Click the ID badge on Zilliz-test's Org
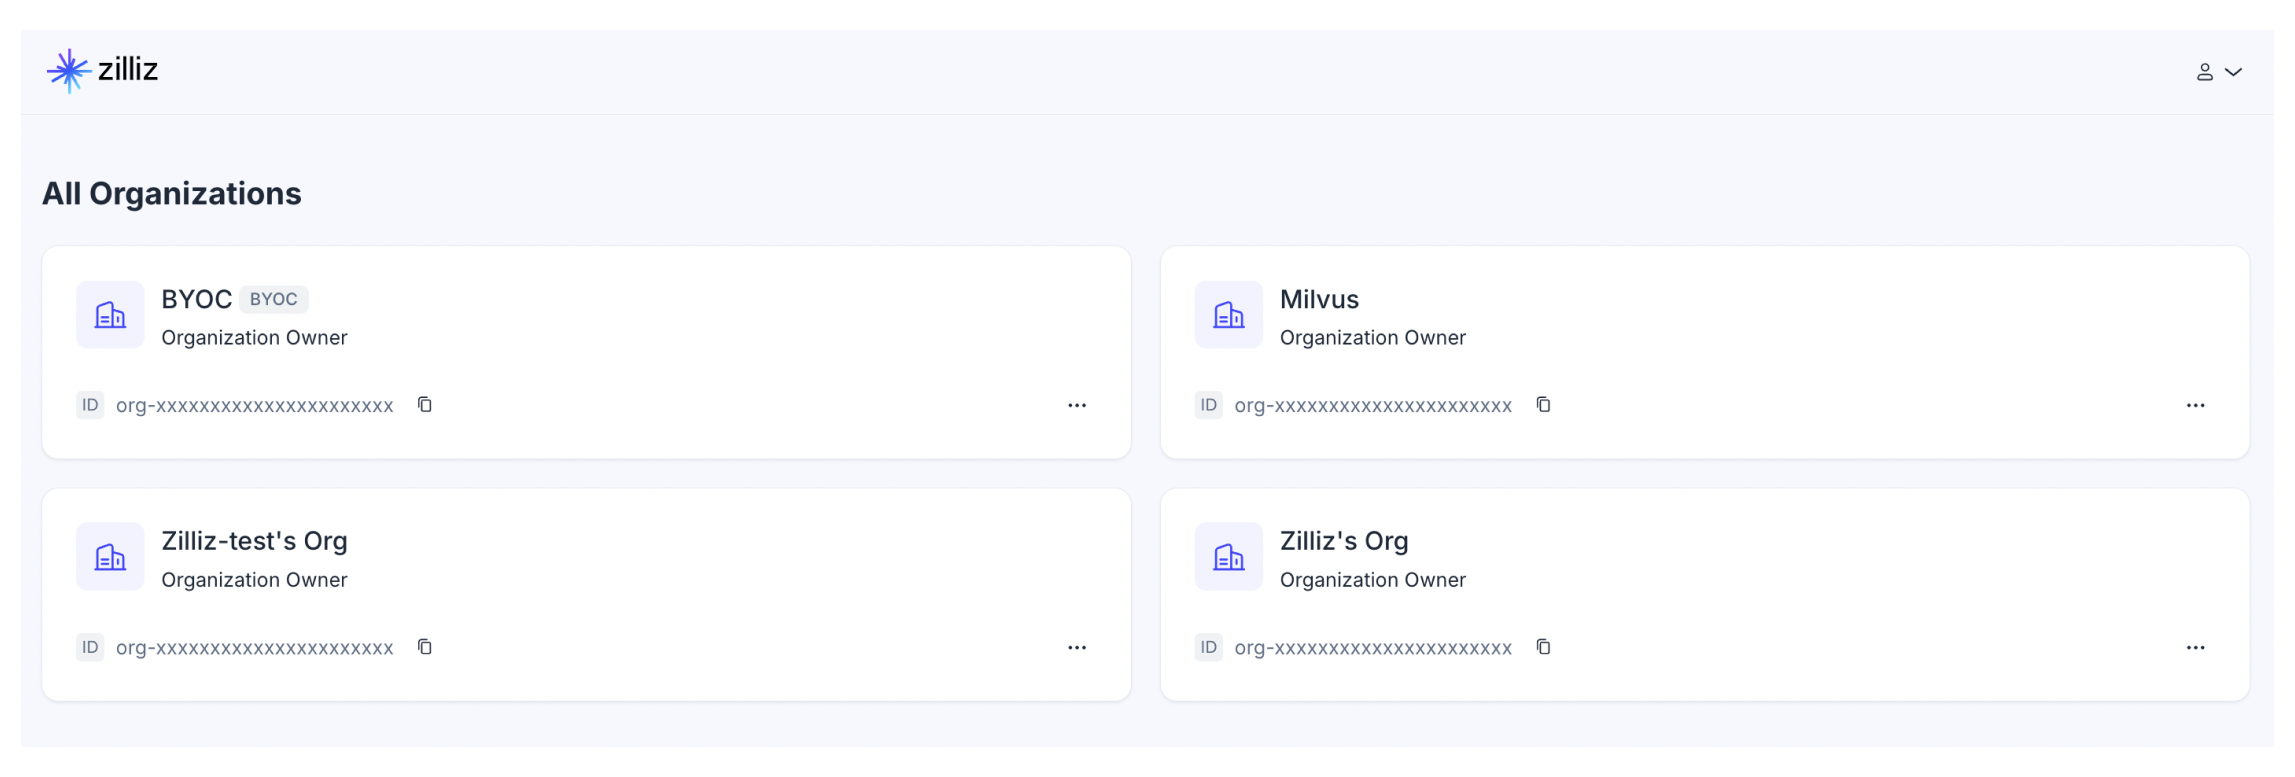 (x=90, y=646)
